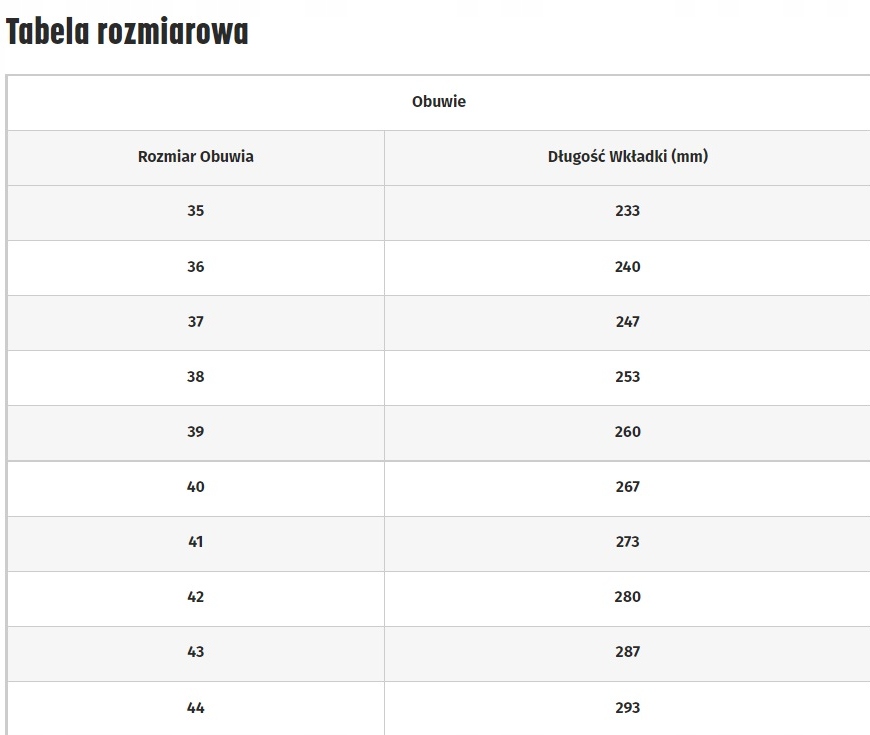
Task: Select shoe size 43 cell
Action: 196,652
